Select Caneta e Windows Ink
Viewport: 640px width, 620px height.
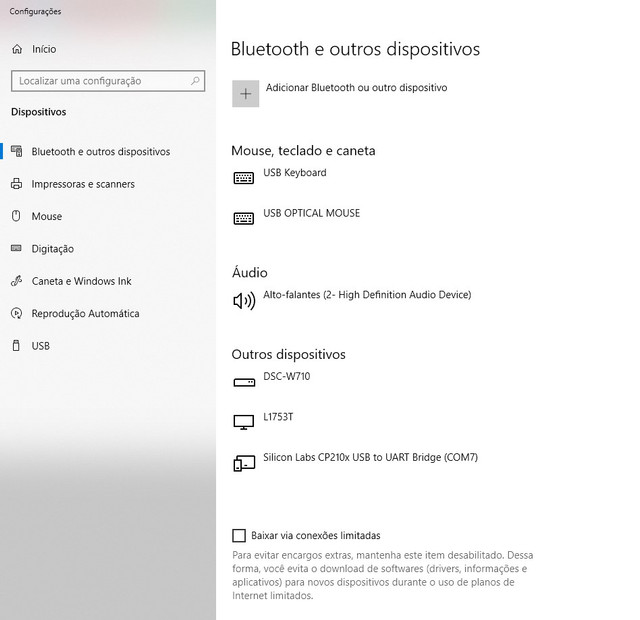(81, 281)
